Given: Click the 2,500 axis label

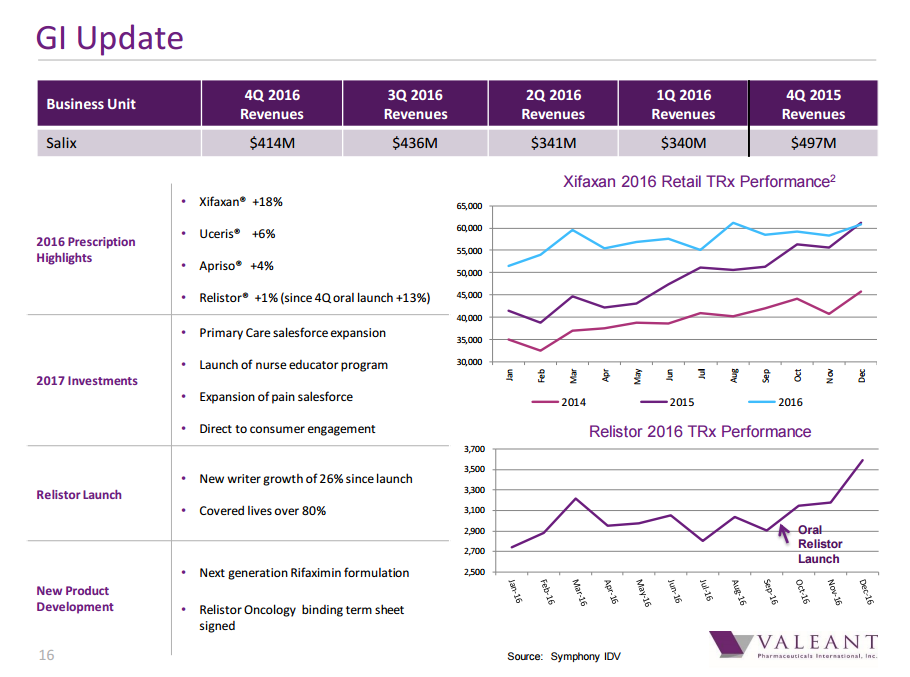Looking at the screenshot, I should (x=474, y=572).
